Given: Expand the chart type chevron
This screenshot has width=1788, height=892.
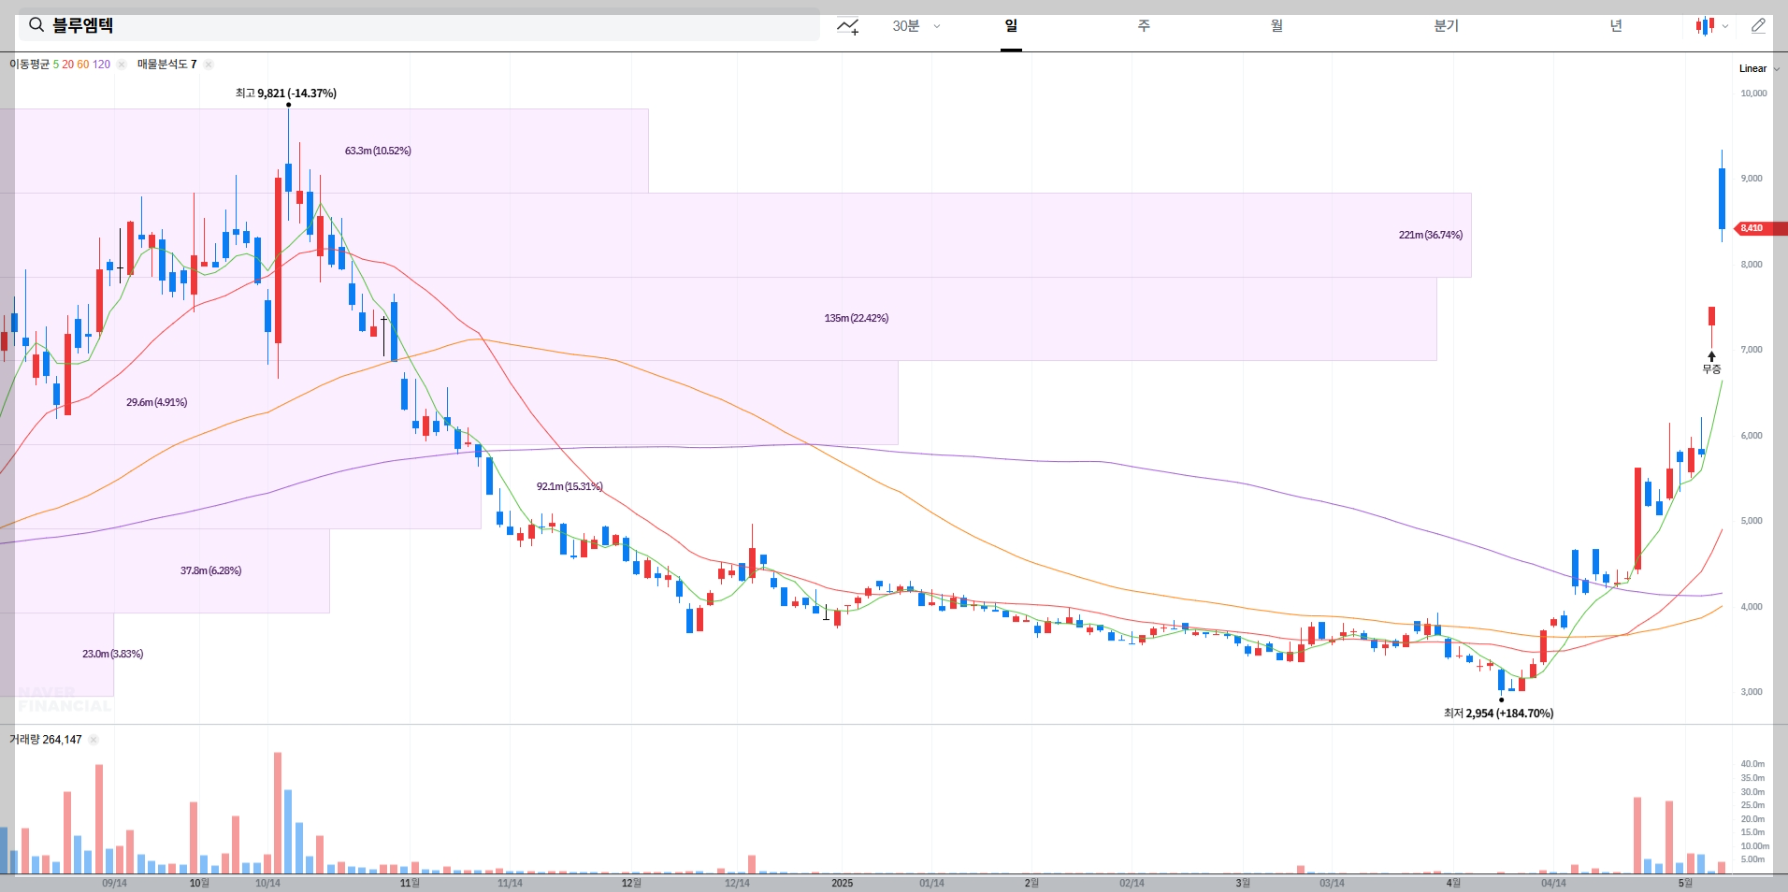Looking at the screenshot, I should pyautogui.click(x=1725, y=27).
